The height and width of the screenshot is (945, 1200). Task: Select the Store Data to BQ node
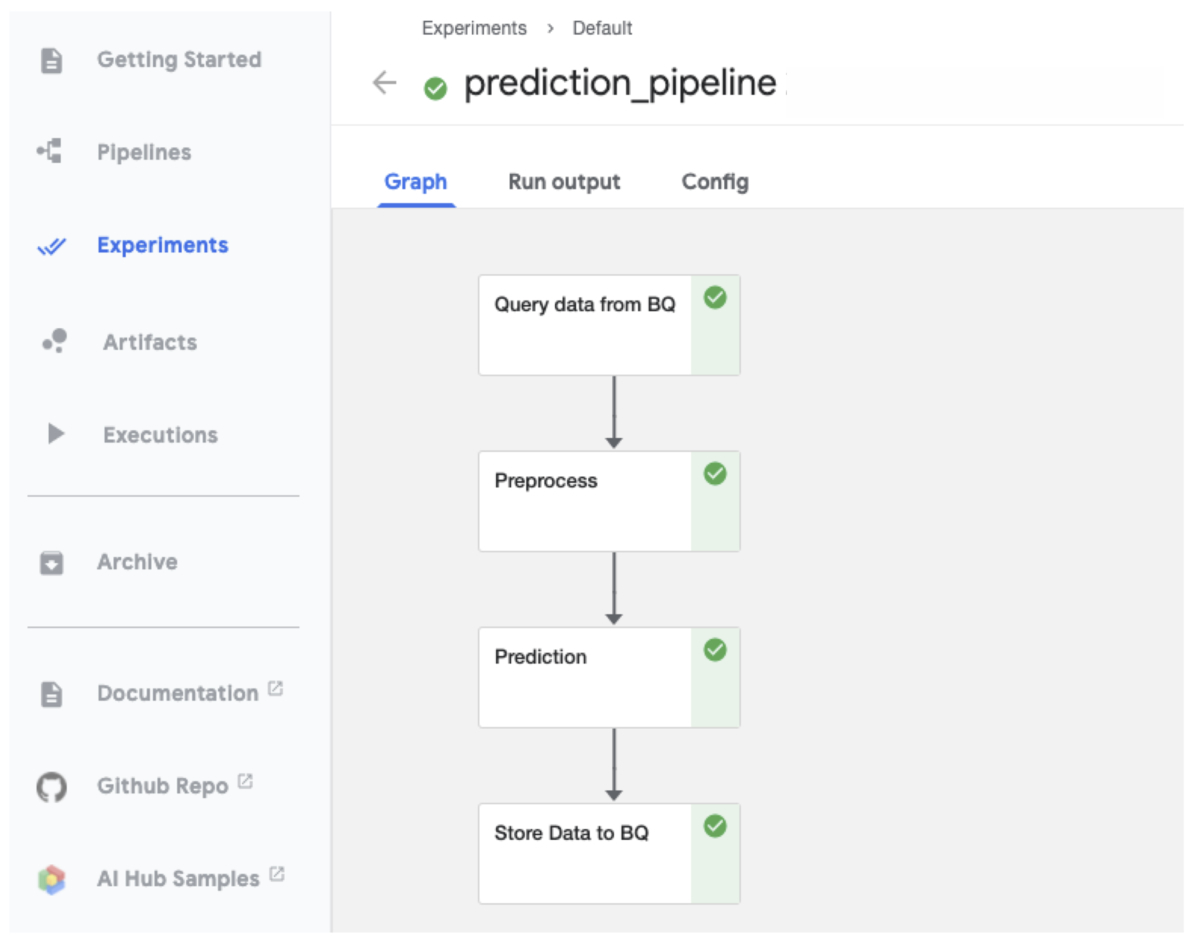coord(585,853)
